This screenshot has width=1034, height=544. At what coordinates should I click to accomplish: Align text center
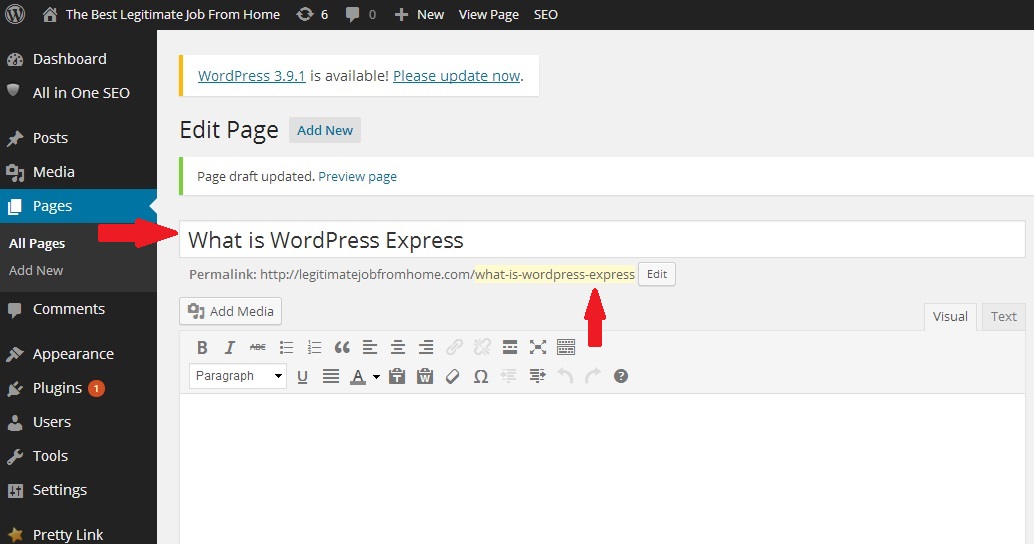pos(398,348)
